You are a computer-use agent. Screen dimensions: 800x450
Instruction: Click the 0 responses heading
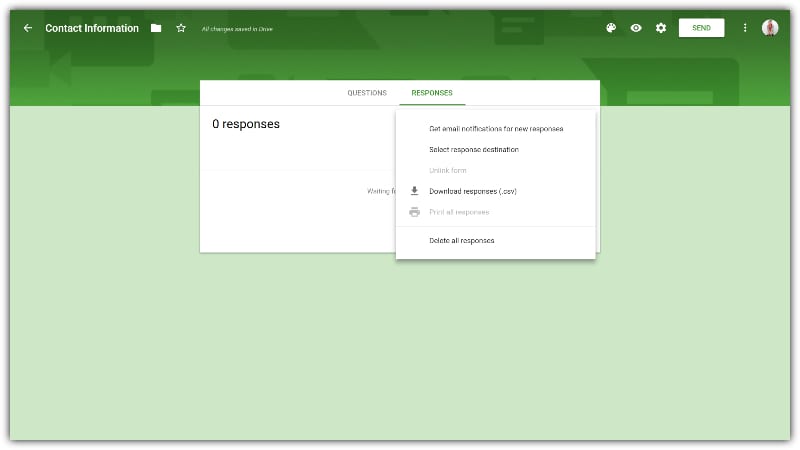pos(246,124)
